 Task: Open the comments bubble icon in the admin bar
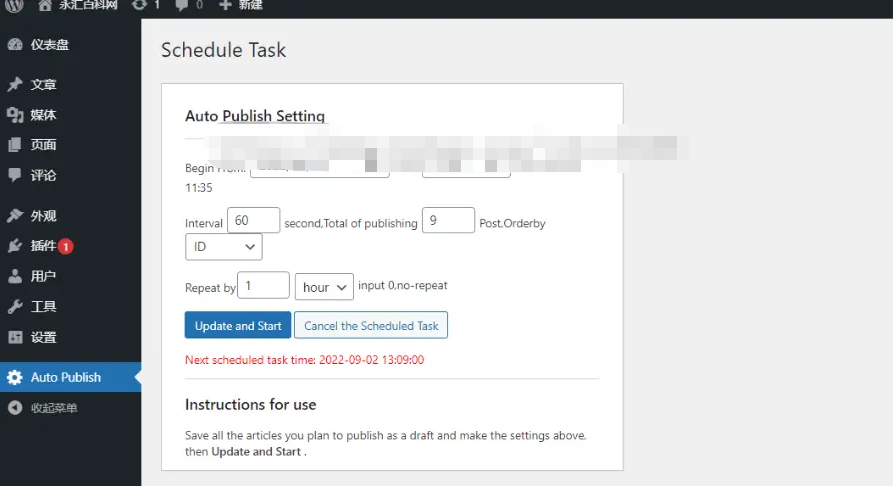coord(182,6)
